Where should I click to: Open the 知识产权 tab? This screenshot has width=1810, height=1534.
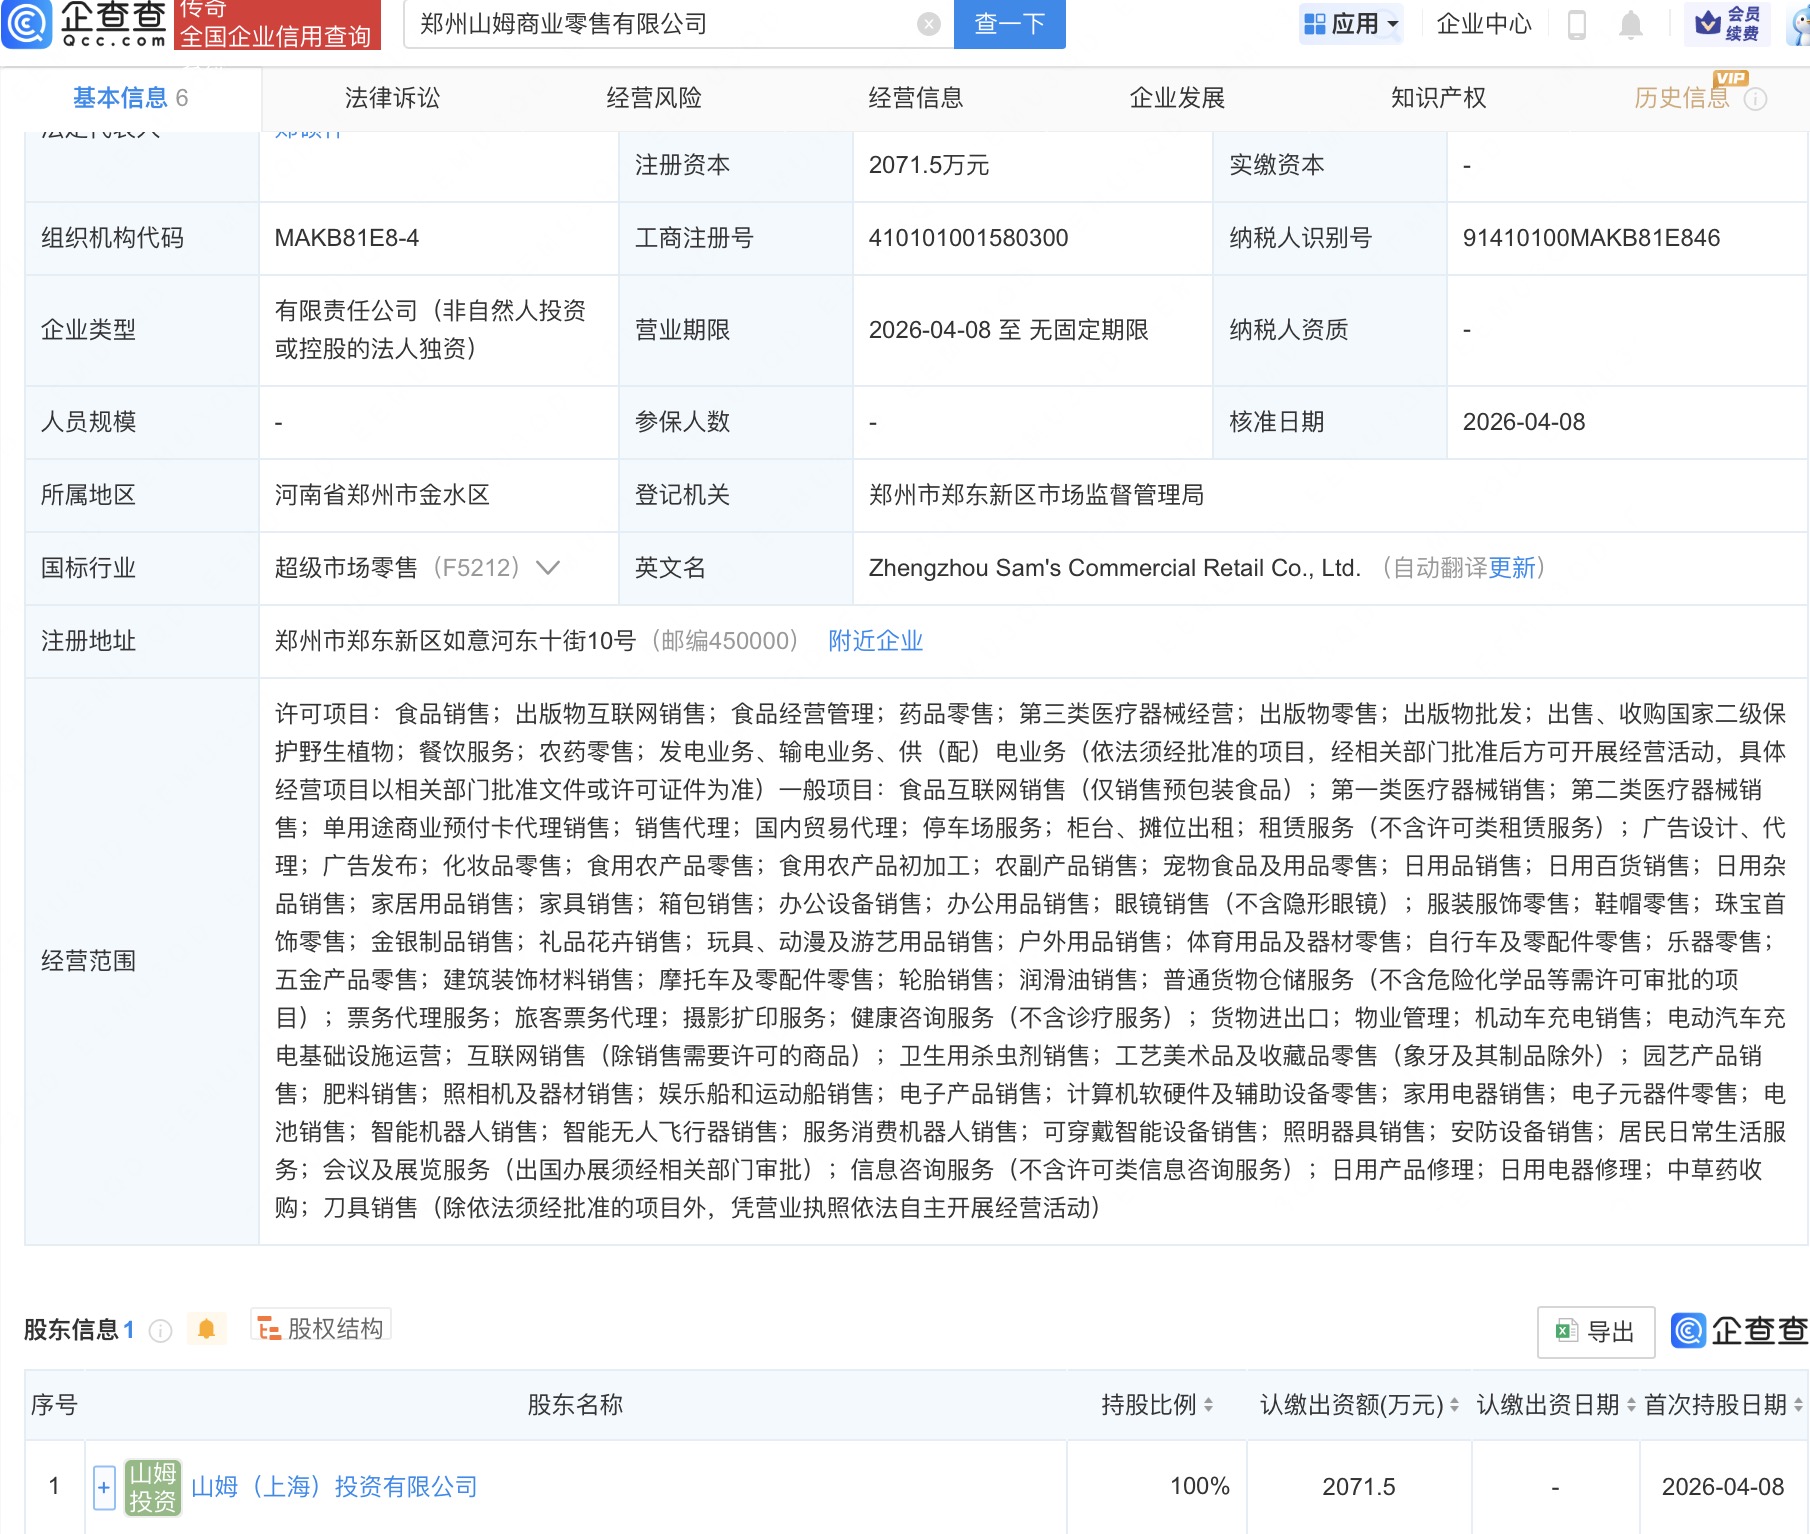click(x=1438, y=98)
